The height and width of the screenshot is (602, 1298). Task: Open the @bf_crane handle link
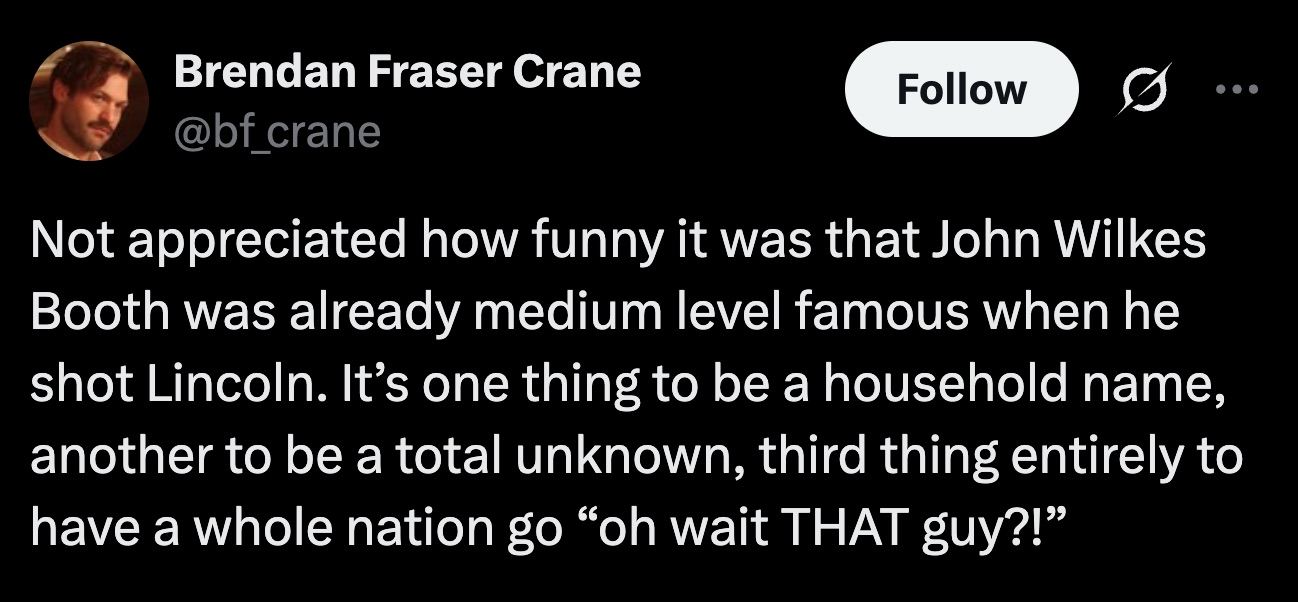tap(277, 131)
